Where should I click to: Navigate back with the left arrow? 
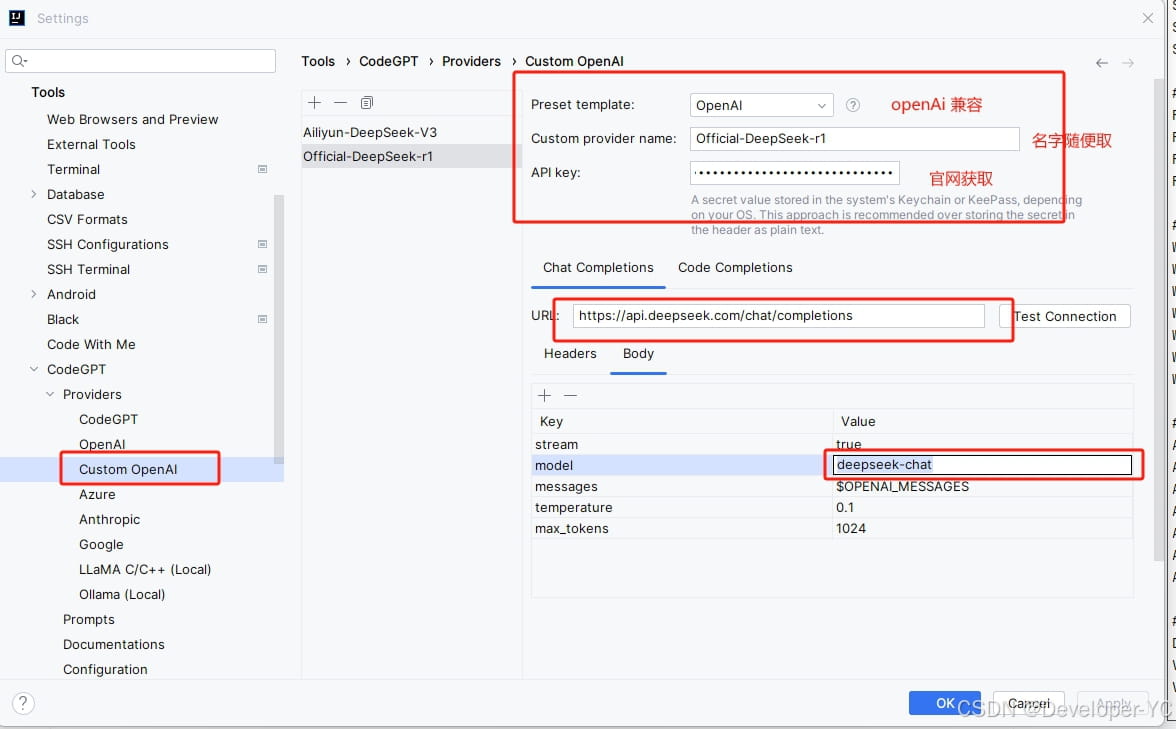tap(1101, 63)
